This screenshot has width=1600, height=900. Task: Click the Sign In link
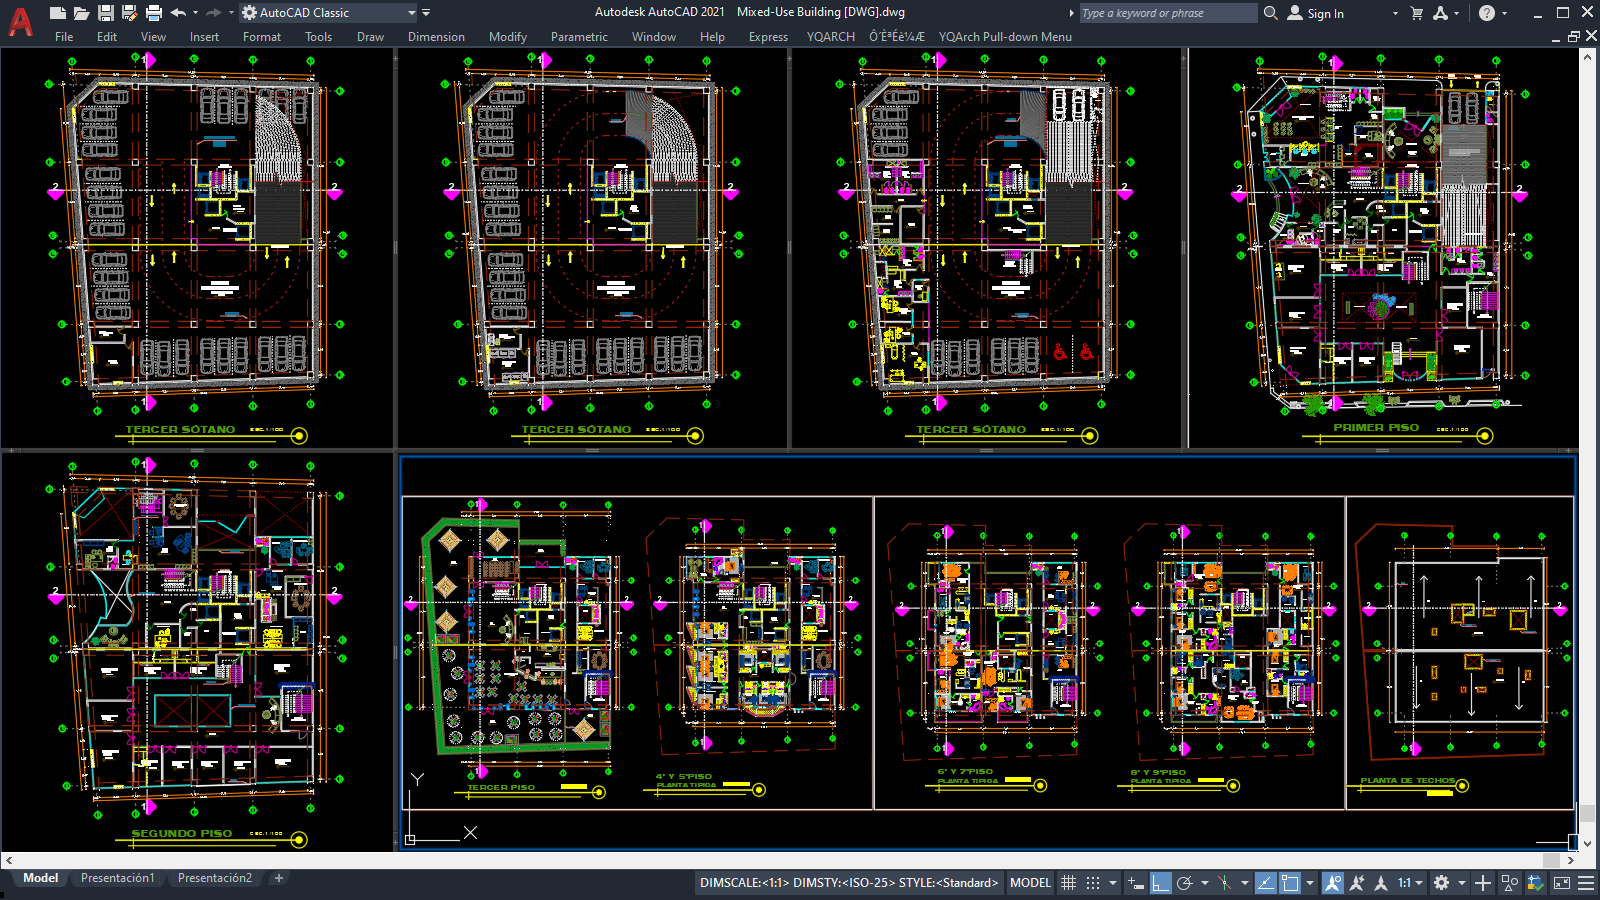[x=1325, y=13]
